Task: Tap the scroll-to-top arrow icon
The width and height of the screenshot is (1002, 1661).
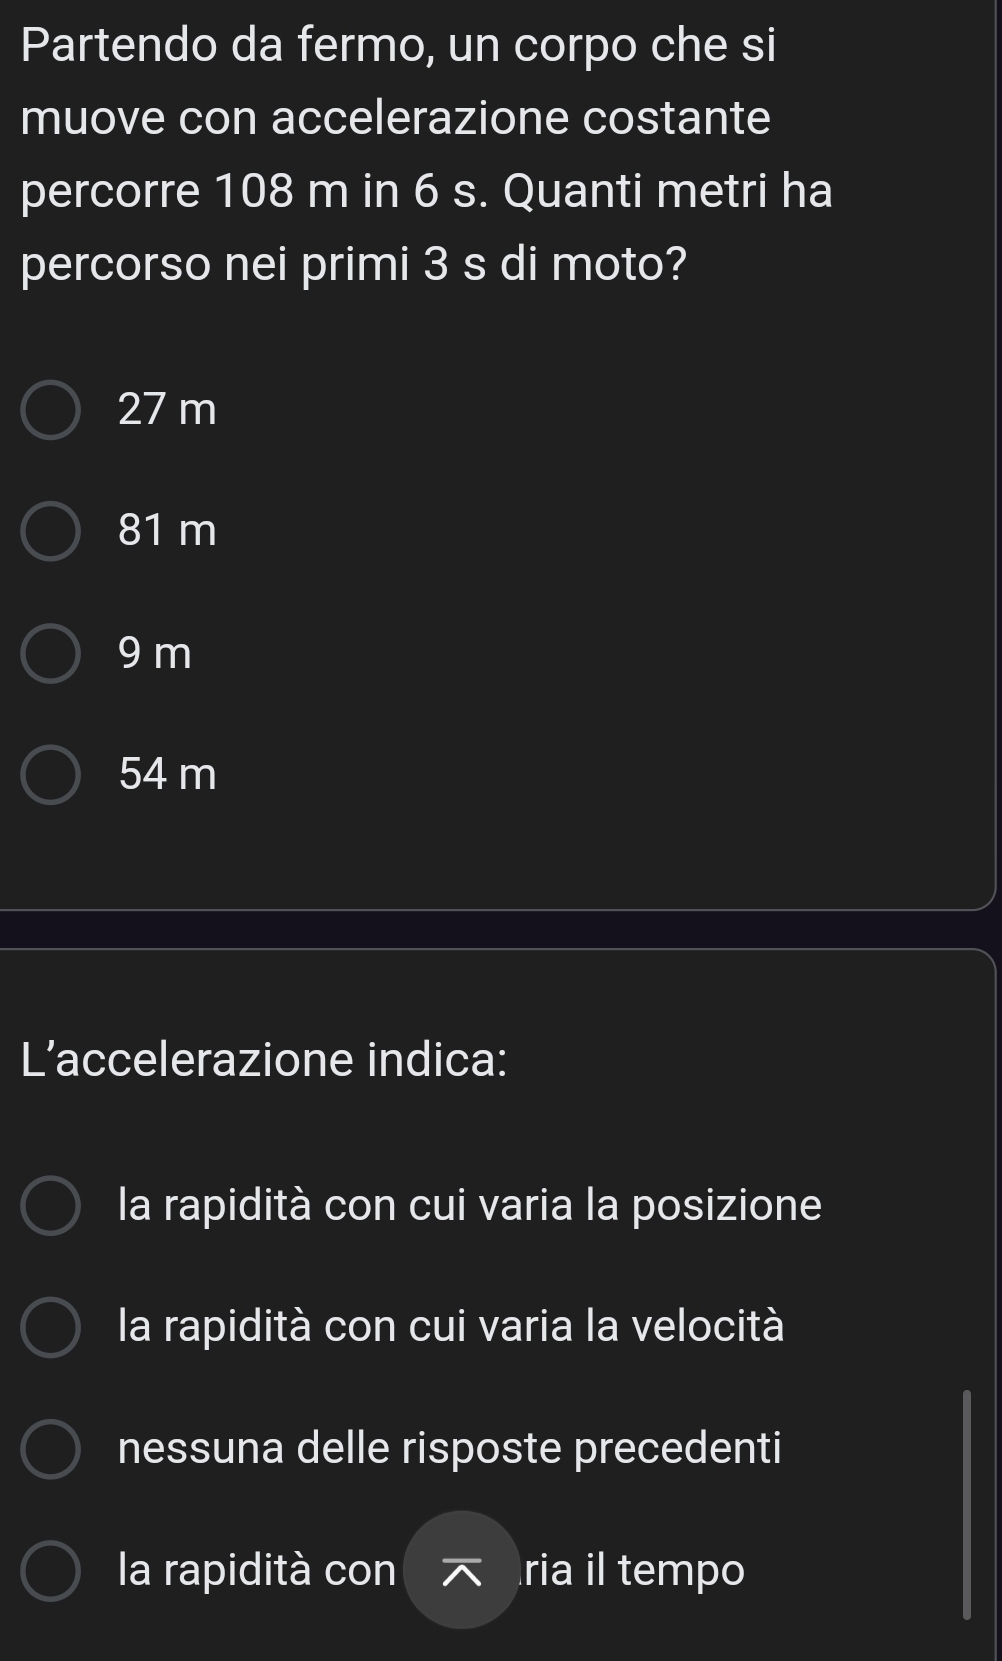Action: [x=462, y=1570]
